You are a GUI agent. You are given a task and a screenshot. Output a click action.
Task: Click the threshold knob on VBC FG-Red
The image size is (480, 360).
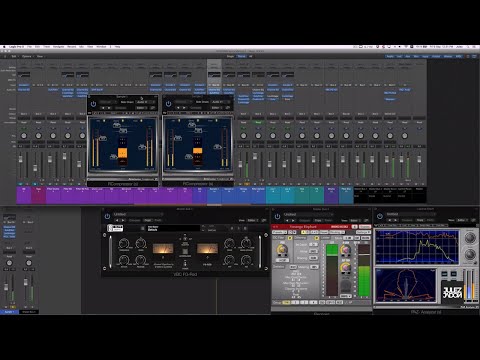pos(124,243)
